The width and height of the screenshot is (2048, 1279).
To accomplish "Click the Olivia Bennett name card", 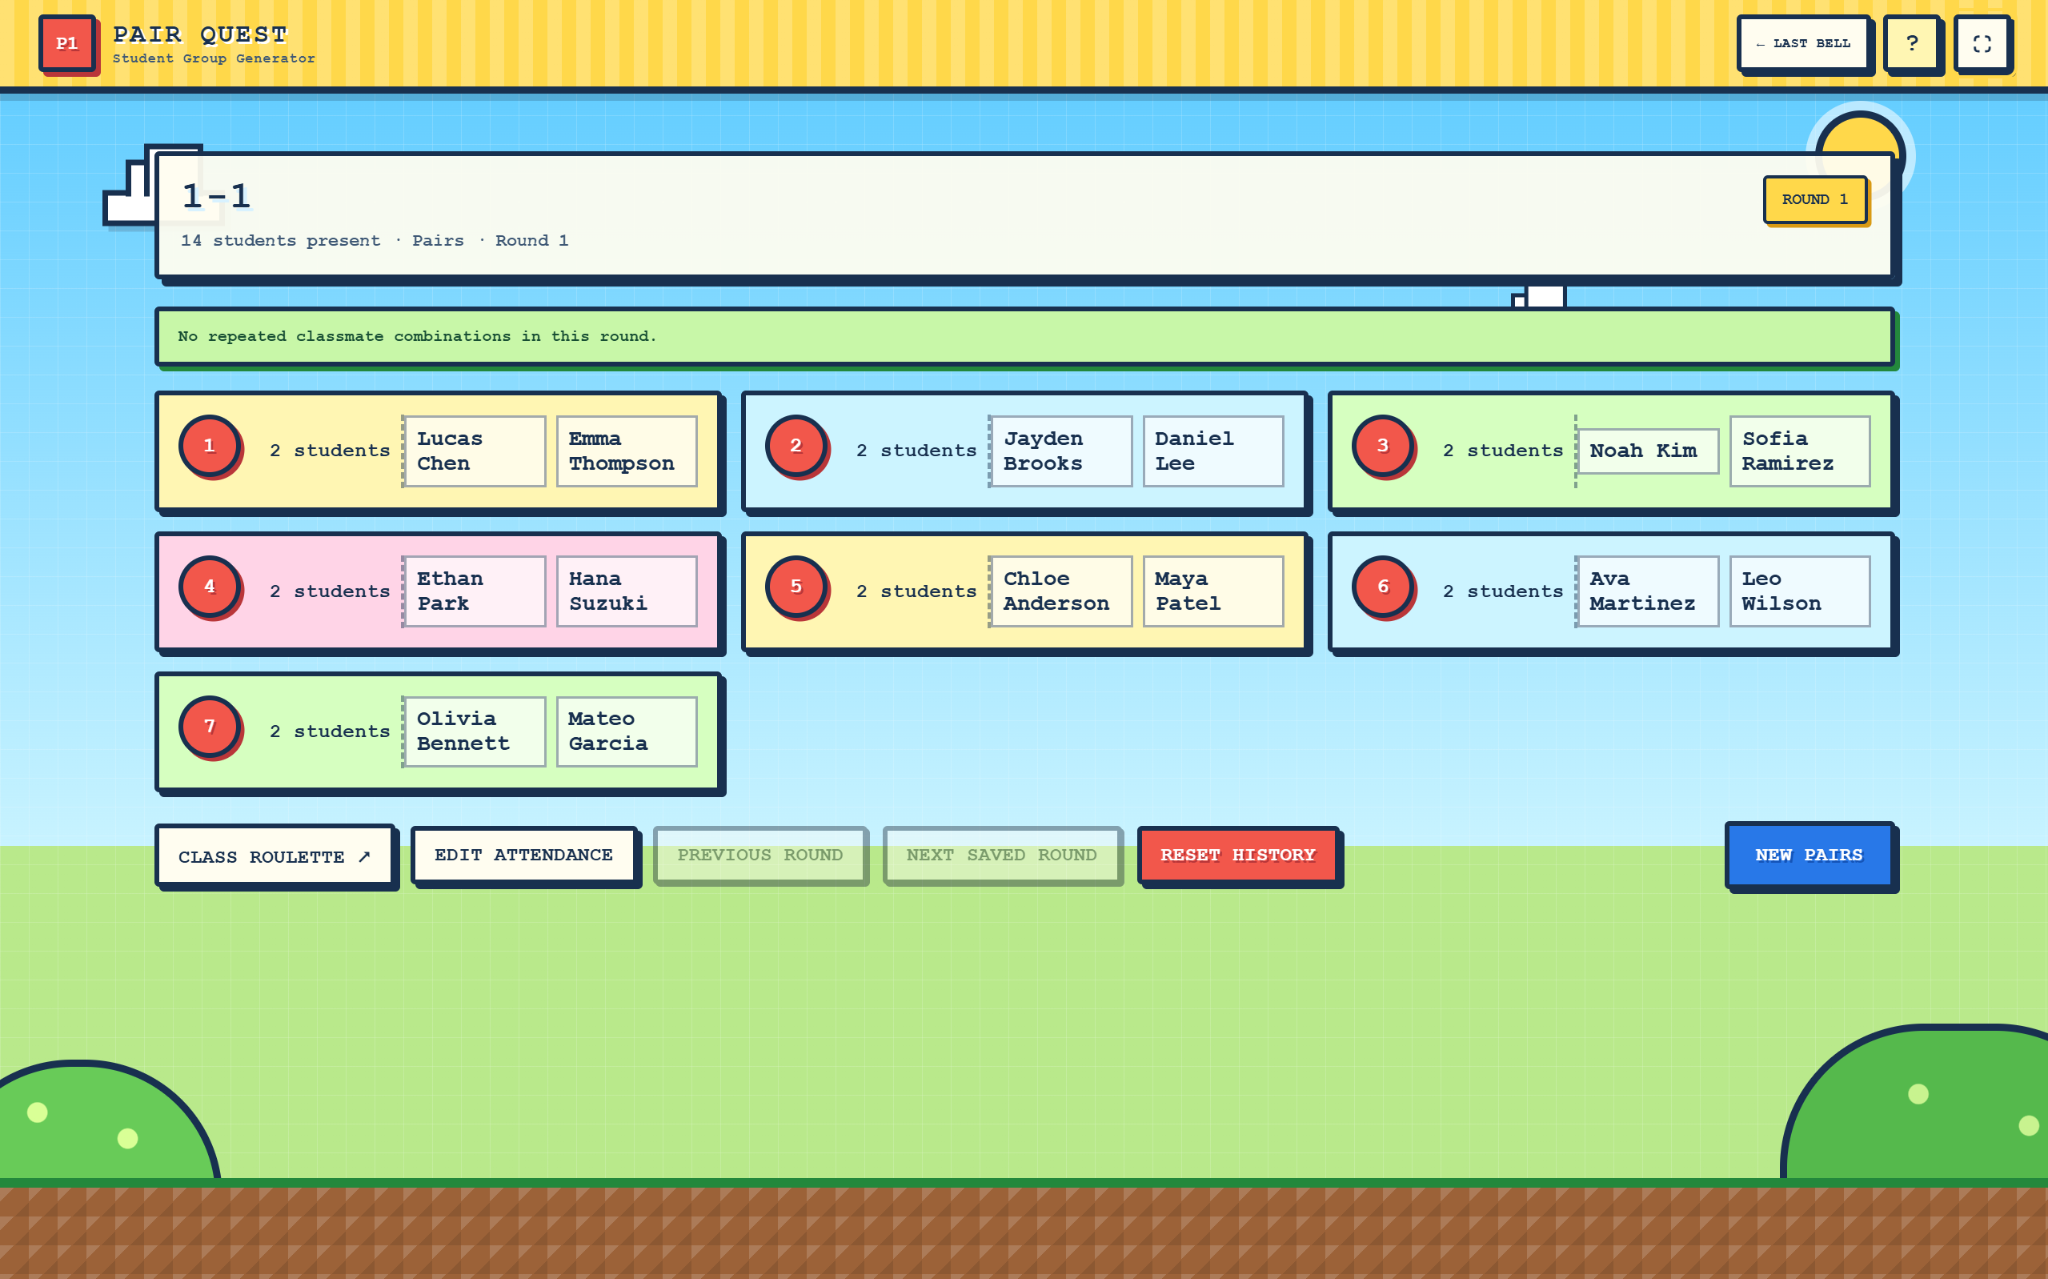I will pyautogui.click(x=475, y=731).
